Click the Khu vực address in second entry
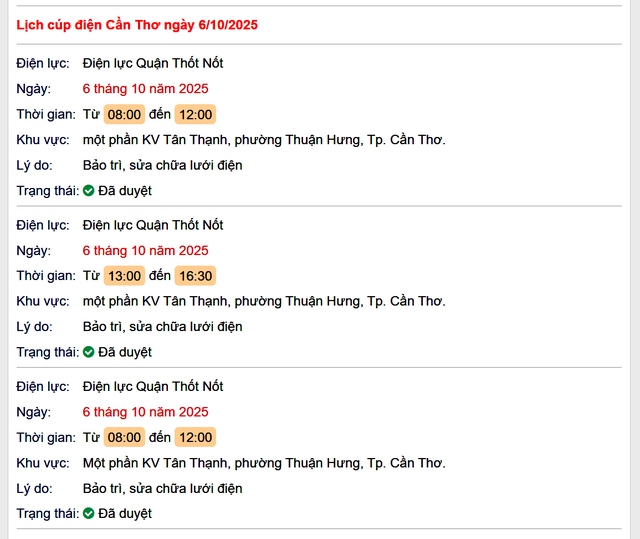The width and height of the screenshot is (640, 539). (x=264, y=301)
